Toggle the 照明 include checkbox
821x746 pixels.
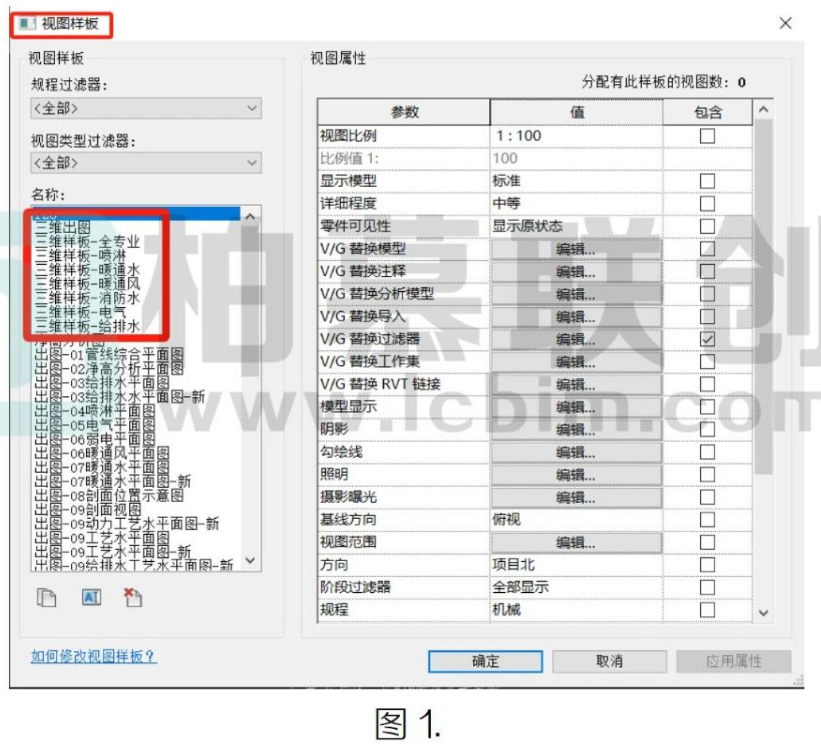click(707, 475)
